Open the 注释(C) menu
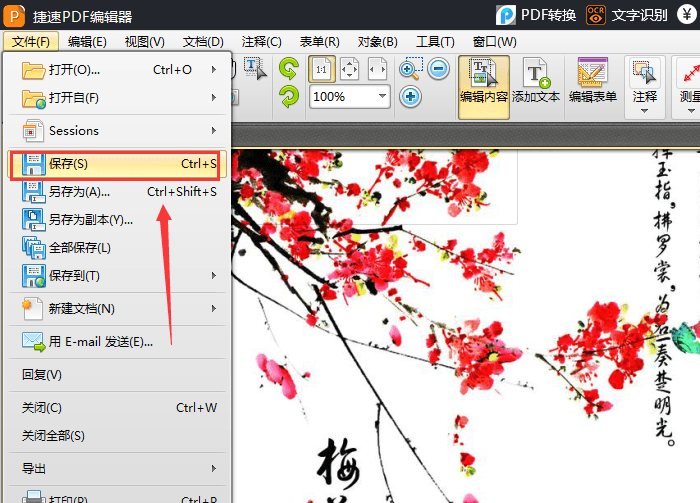The width and height of the screenshot is (700, 503). click(x=262, y=42)
